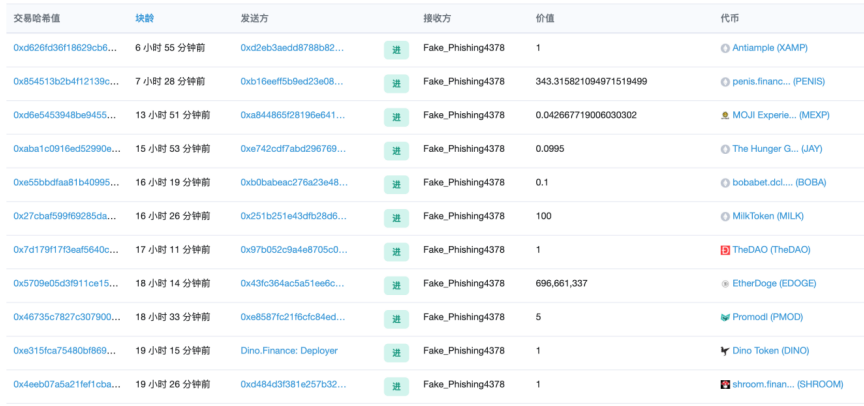Click the shroom.finance token icon
The width and height of the screenshot is (864, 406).
725,384
